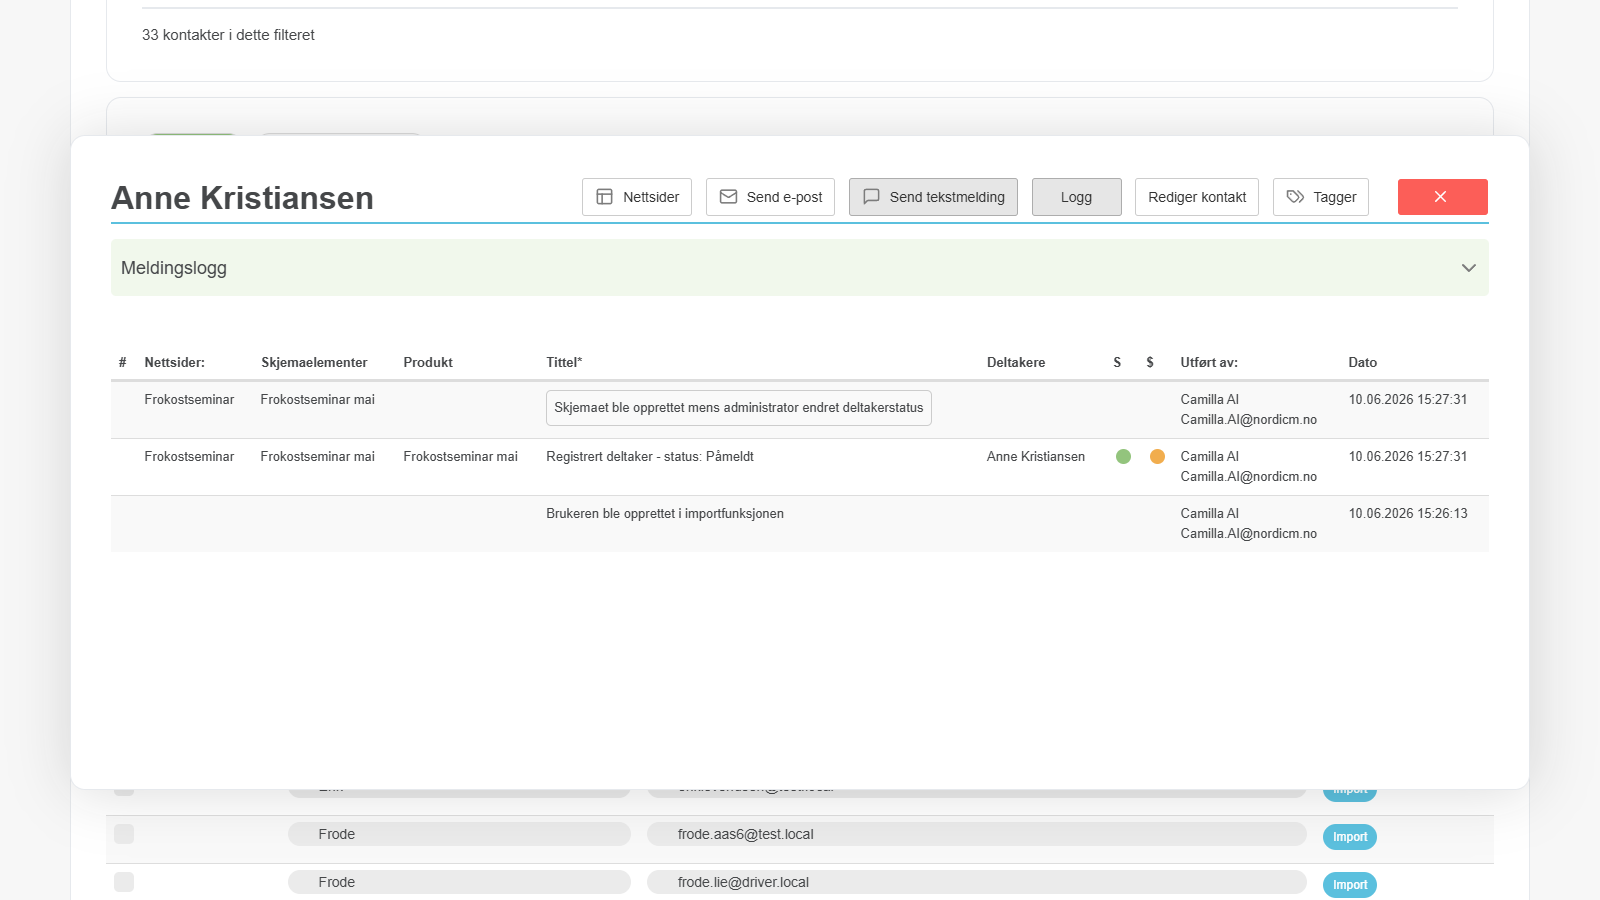Click the orange payment dot for Anne Kristiansen
The image size is (1600, 900).
coord(1157,457)
